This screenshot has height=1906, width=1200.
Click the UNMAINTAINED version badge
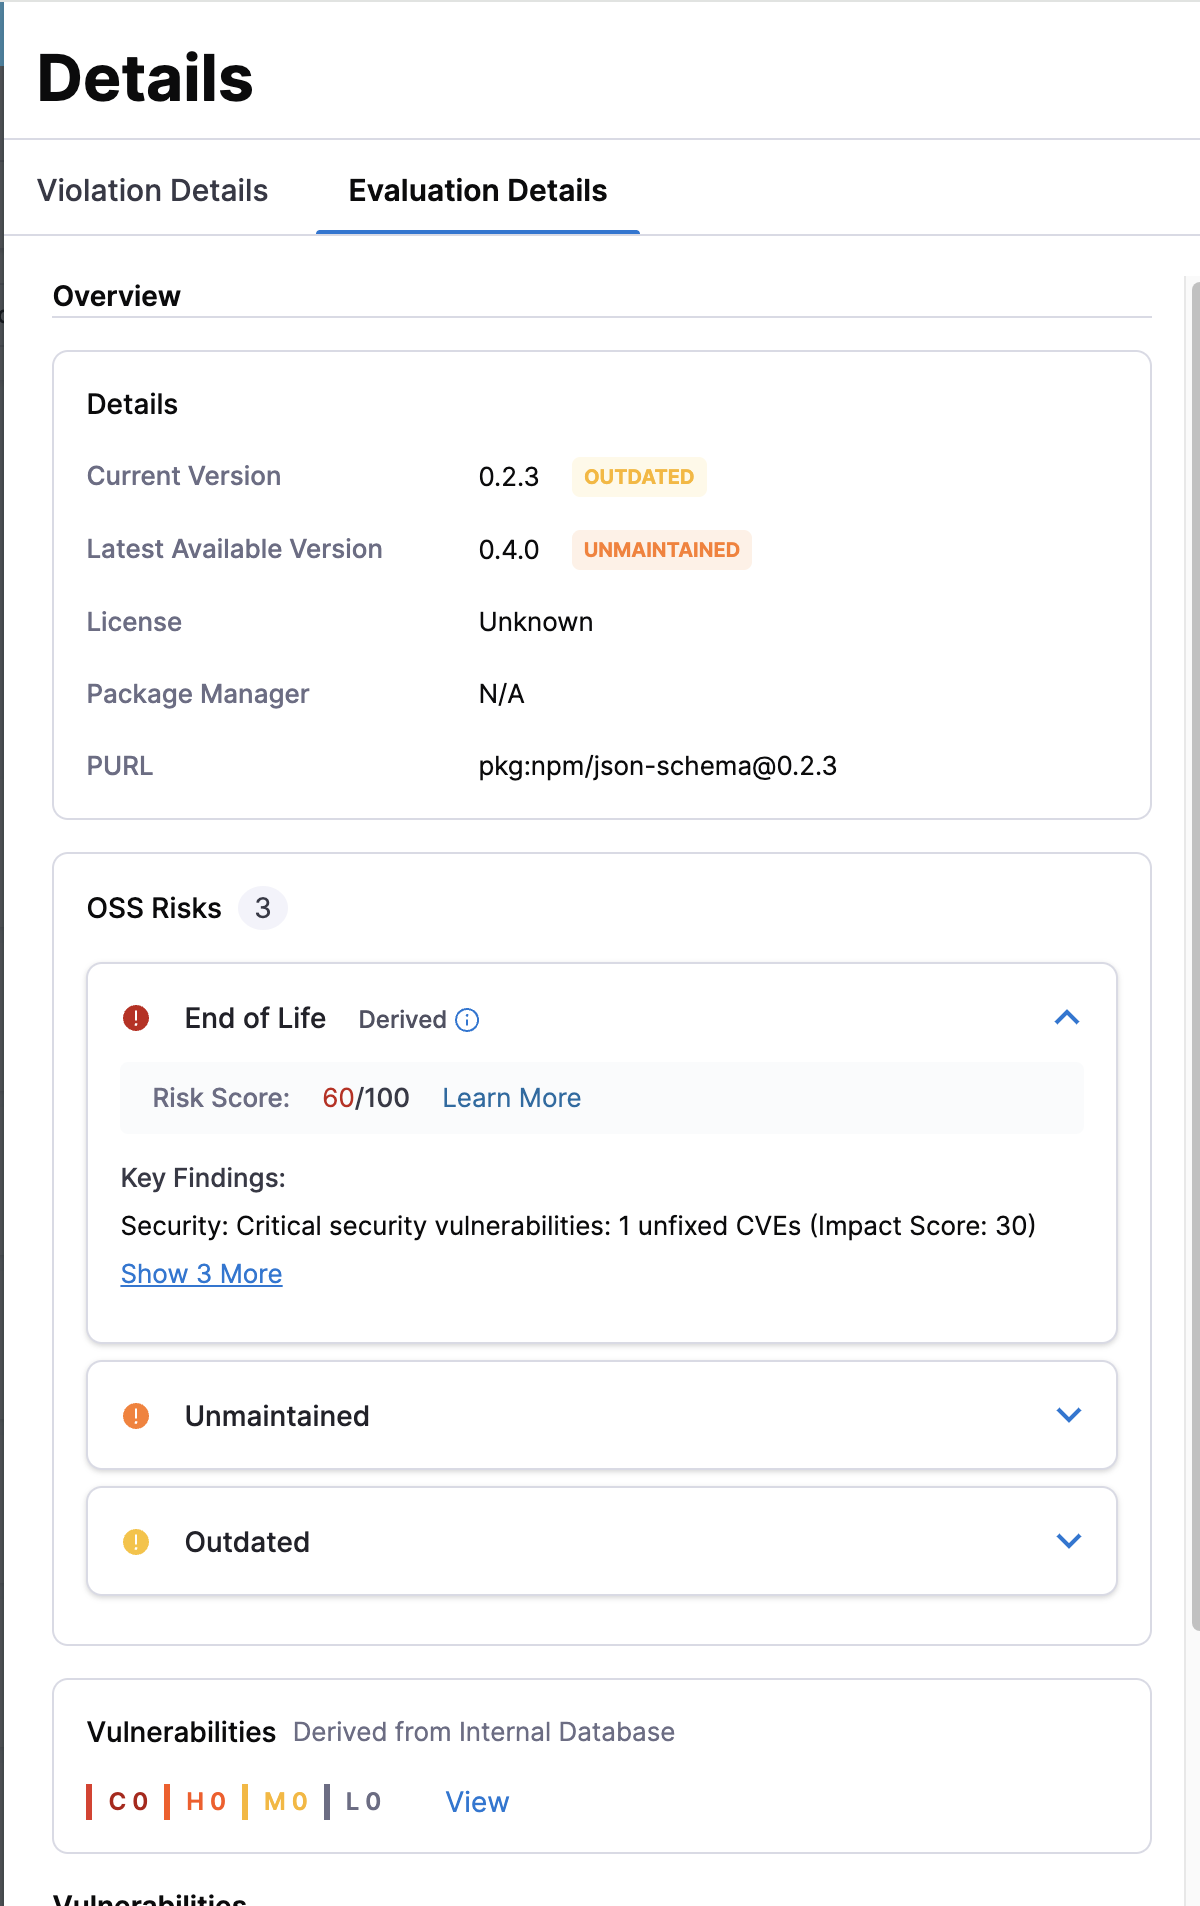coord(661,550)
